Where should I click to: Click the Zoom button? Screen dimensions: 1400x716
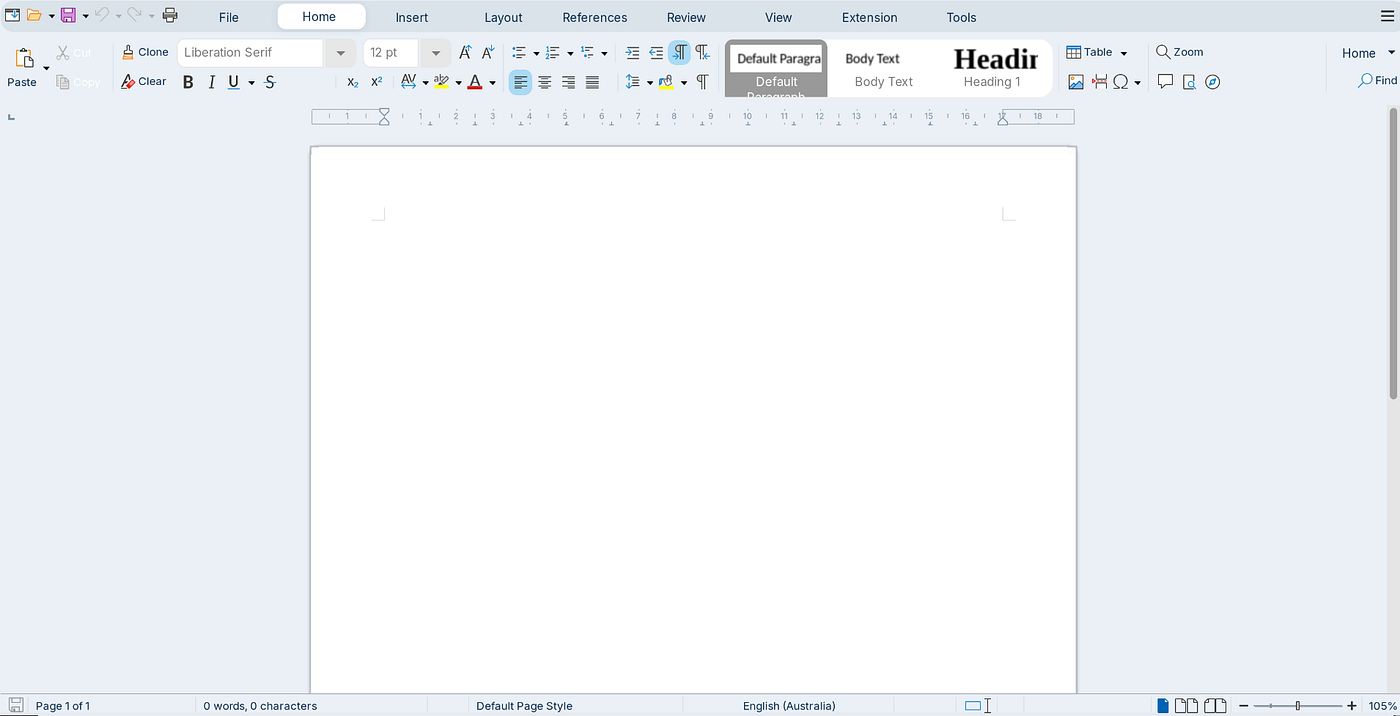tap(1180, 52)
